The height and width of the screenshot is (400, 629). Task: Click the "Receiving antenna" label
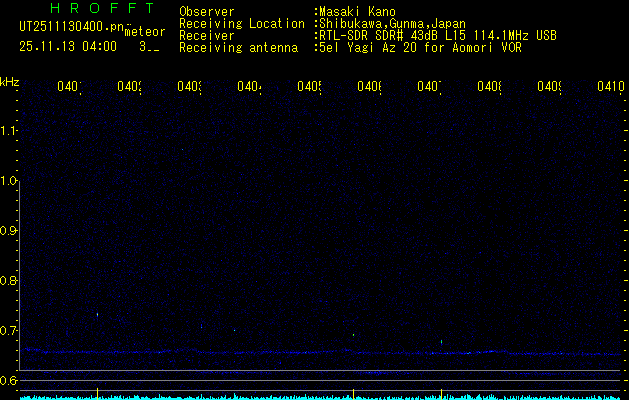click(238, 48)
